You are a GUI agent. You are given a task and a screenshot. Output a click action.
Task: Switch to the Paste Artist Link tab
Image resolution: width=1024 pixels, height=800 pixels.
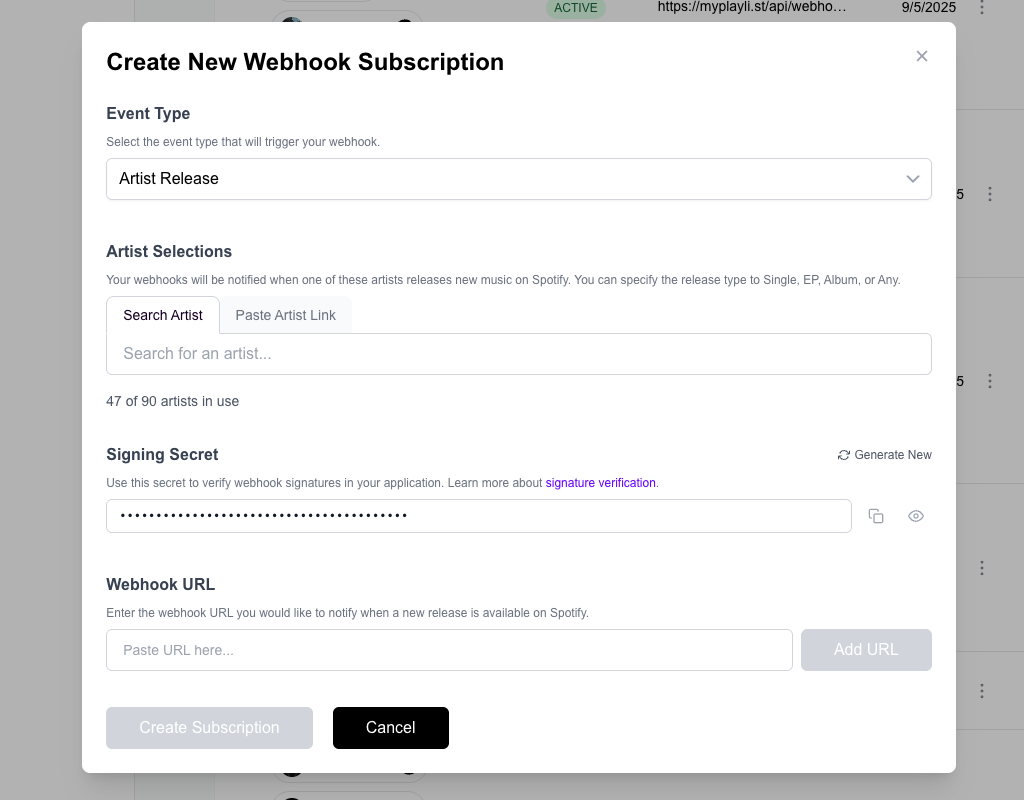pos(285,315)
